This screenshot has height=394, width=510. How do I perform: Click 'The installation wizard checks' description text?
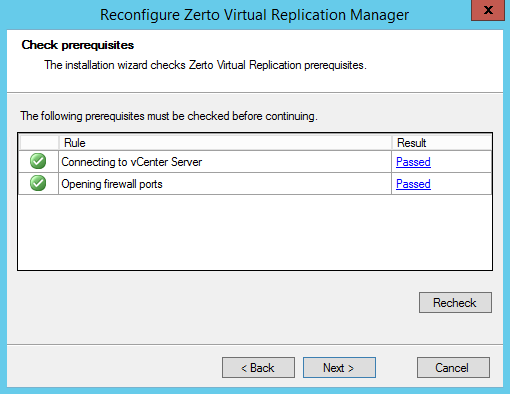pos(205,65)
